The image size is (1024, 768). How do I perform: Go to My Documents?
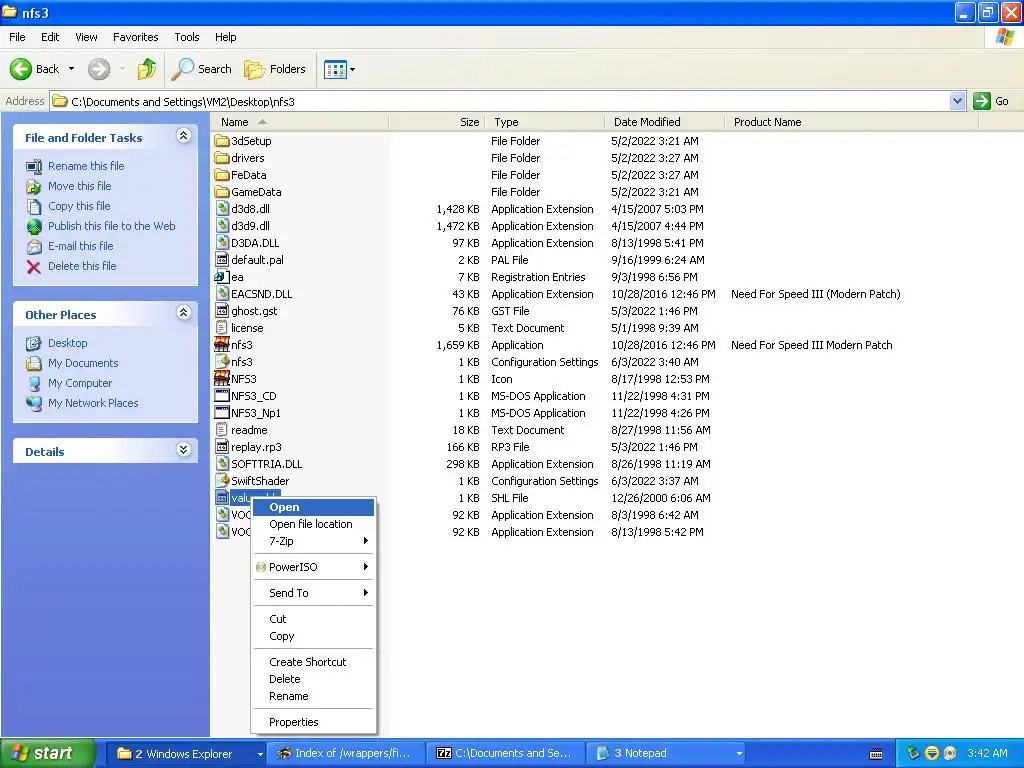pos(83,363)
